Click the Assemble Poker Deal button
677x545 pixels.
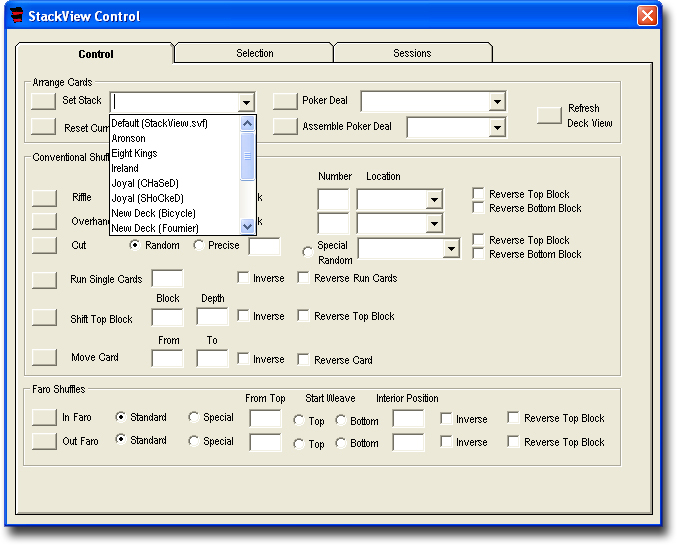tap(285, 127)
